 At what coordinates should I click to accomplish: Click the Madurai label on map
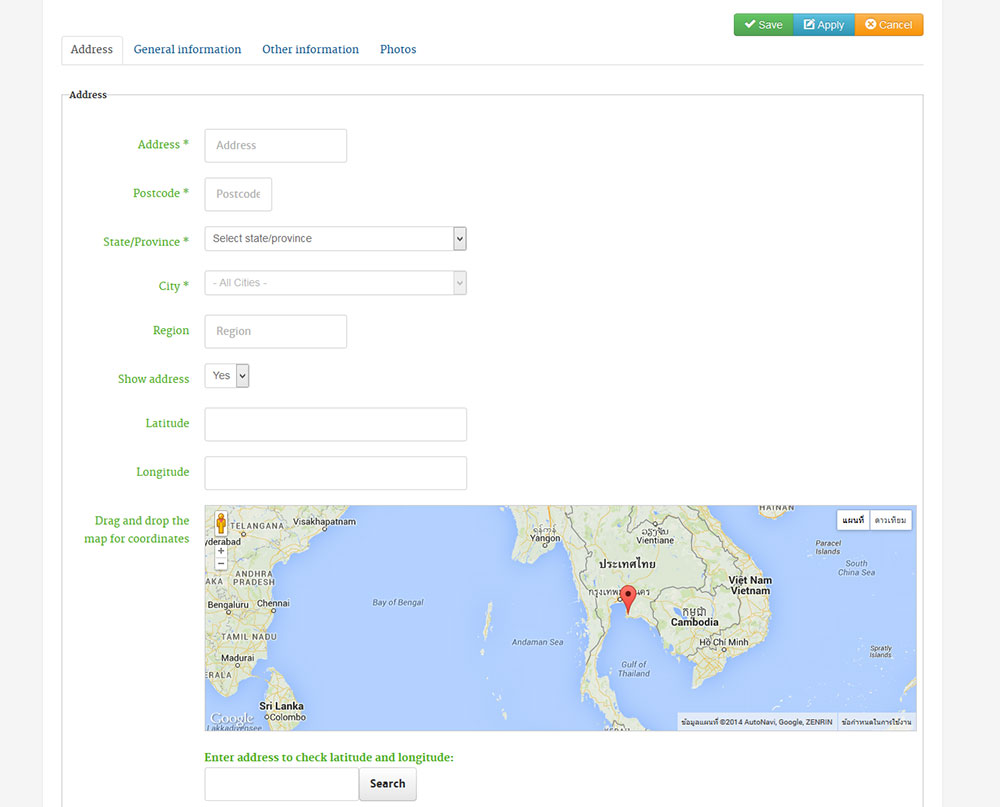click(x=237, y=658)
